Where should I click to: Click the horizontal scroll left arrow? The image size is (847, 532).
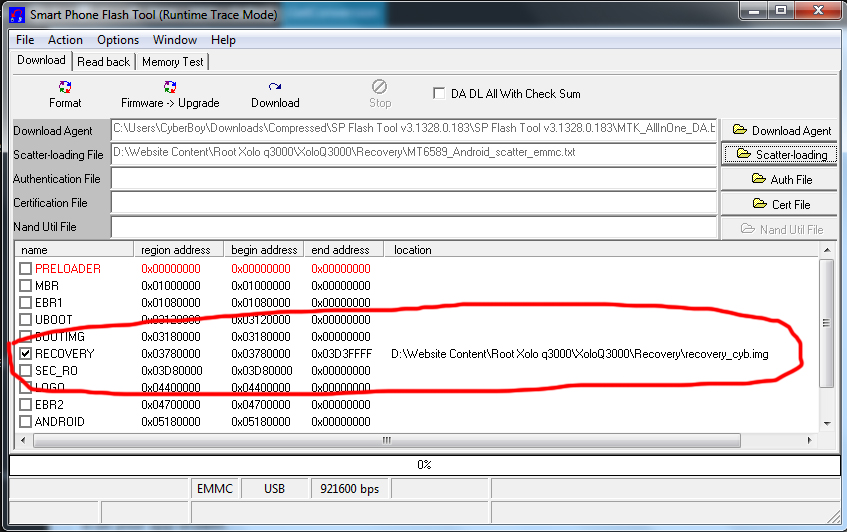23,441
